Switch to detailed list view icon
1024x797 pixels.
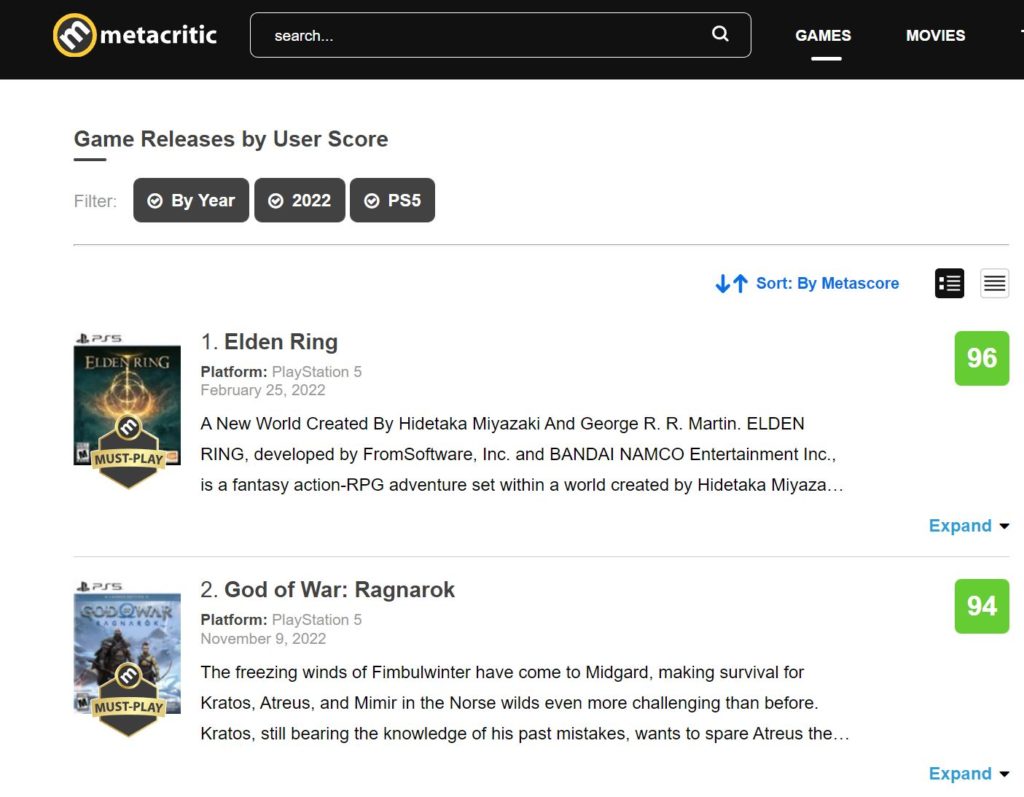(x=948, y=283)
